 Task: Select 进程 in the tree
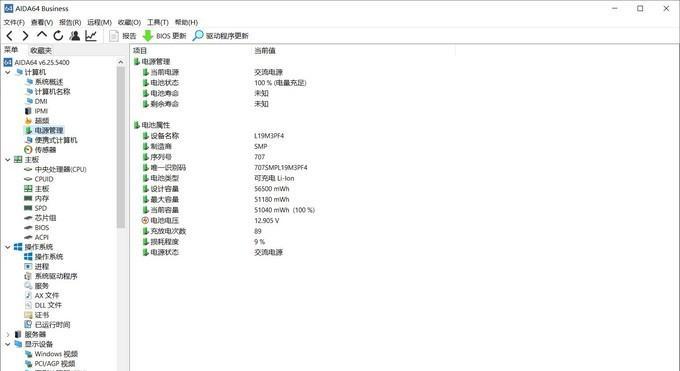[36, 266]
